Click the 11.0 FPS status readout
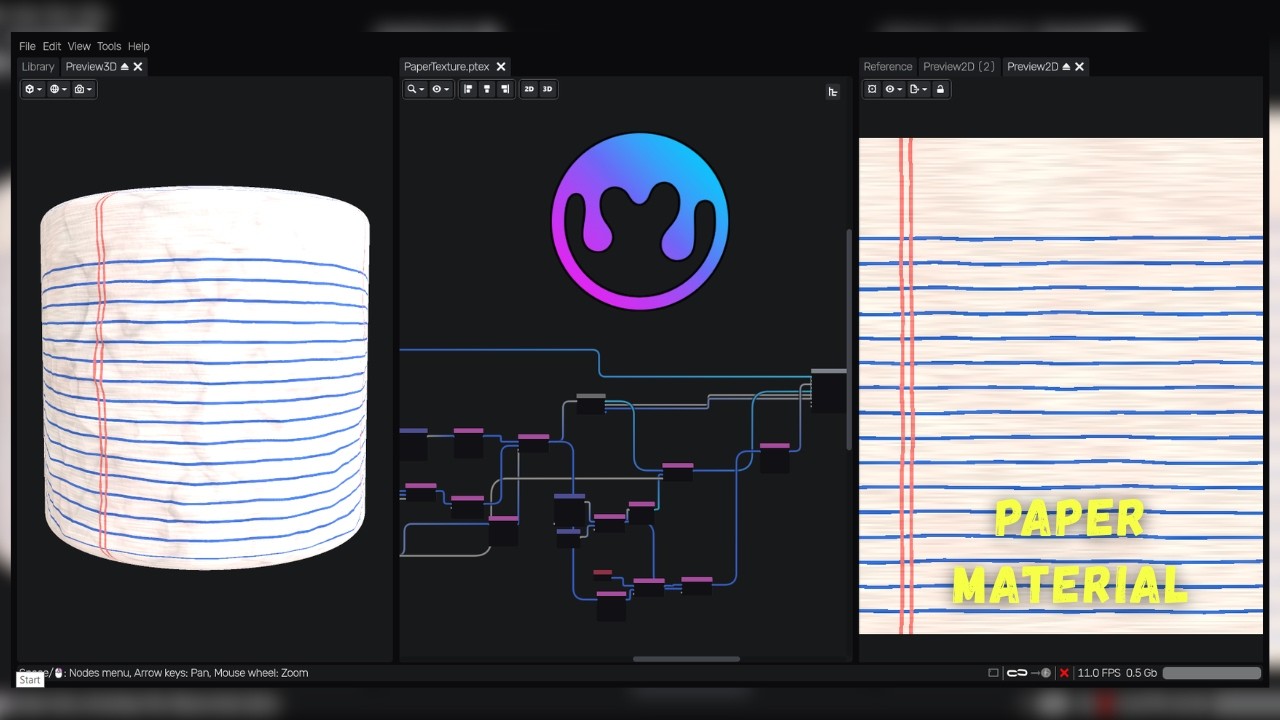1280x720 pixels. [x=1099, y=673]
